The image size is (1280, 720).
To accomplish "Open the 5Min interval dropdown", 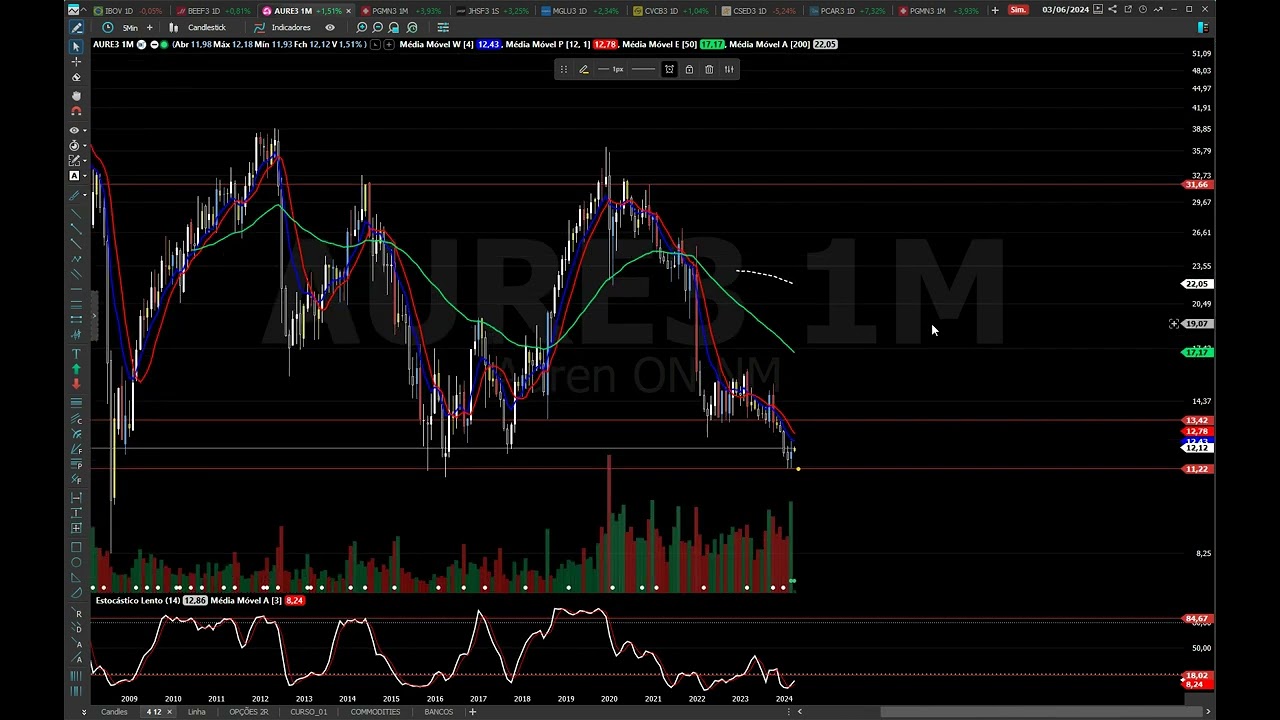I will (x=130, y=27).
